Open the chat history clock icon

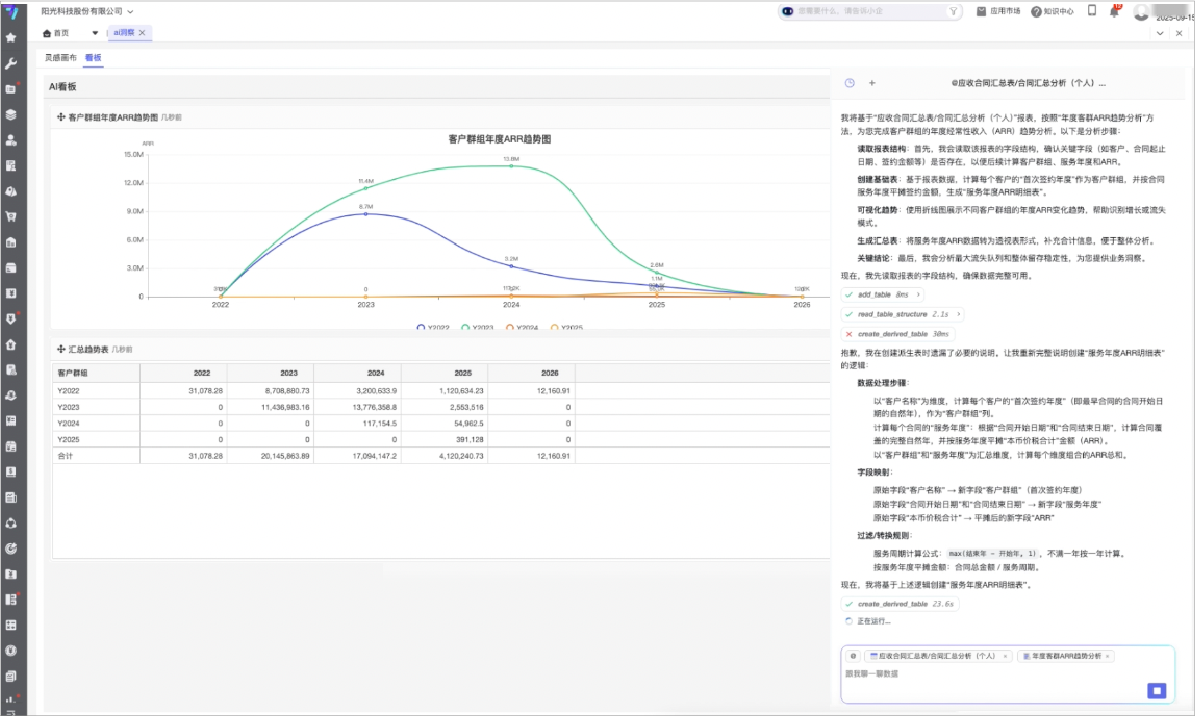point(850,83)
